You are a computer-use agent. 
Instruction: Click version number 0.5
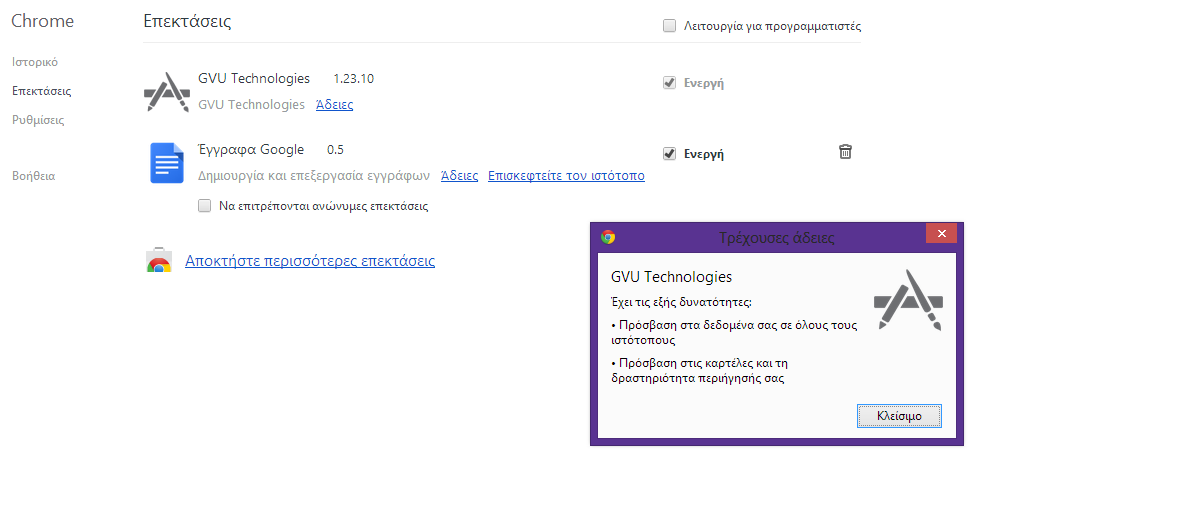(335, 150)
